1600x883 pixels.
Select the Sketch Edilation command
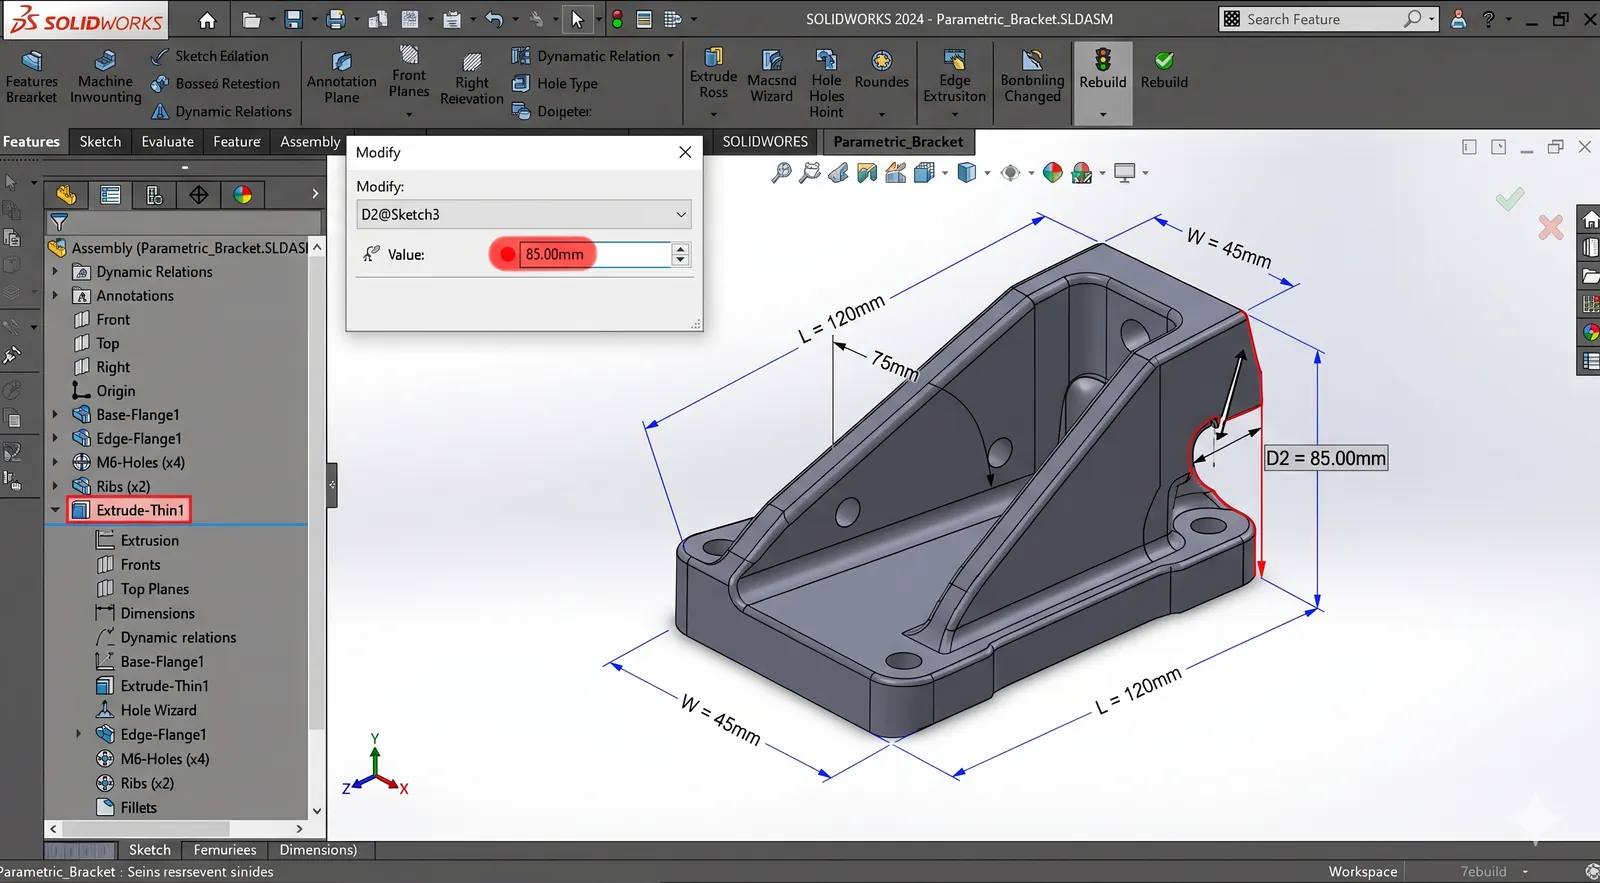pos(210,56)
